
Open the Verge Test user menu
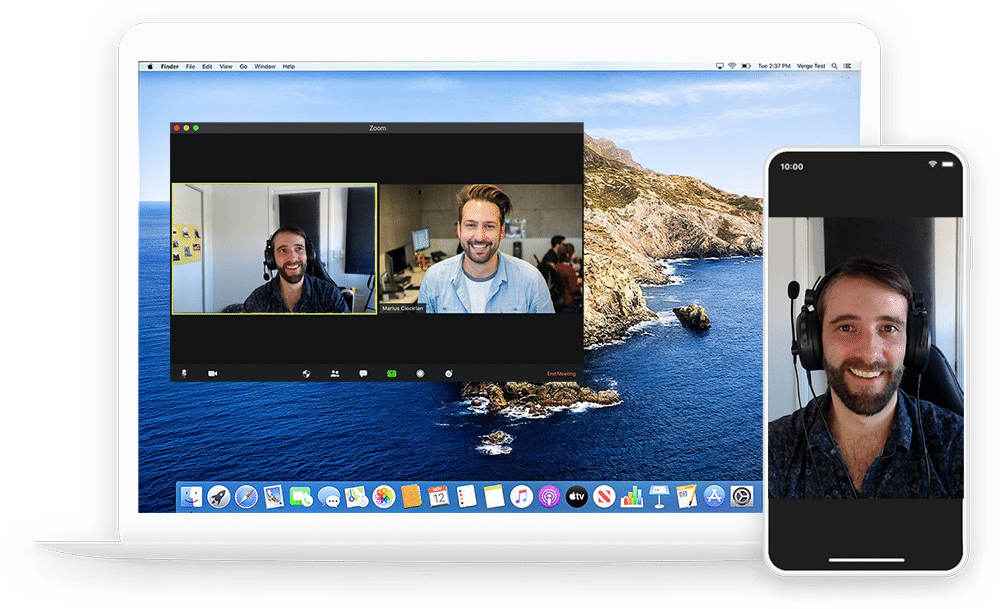(x=809, y=66)
